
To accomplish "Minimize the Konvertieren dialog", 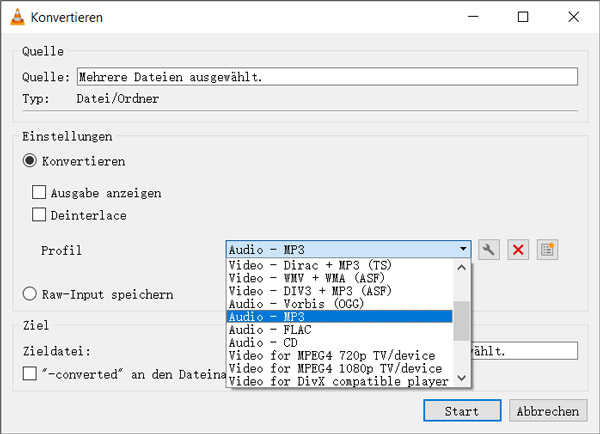I will coord(473,17).
